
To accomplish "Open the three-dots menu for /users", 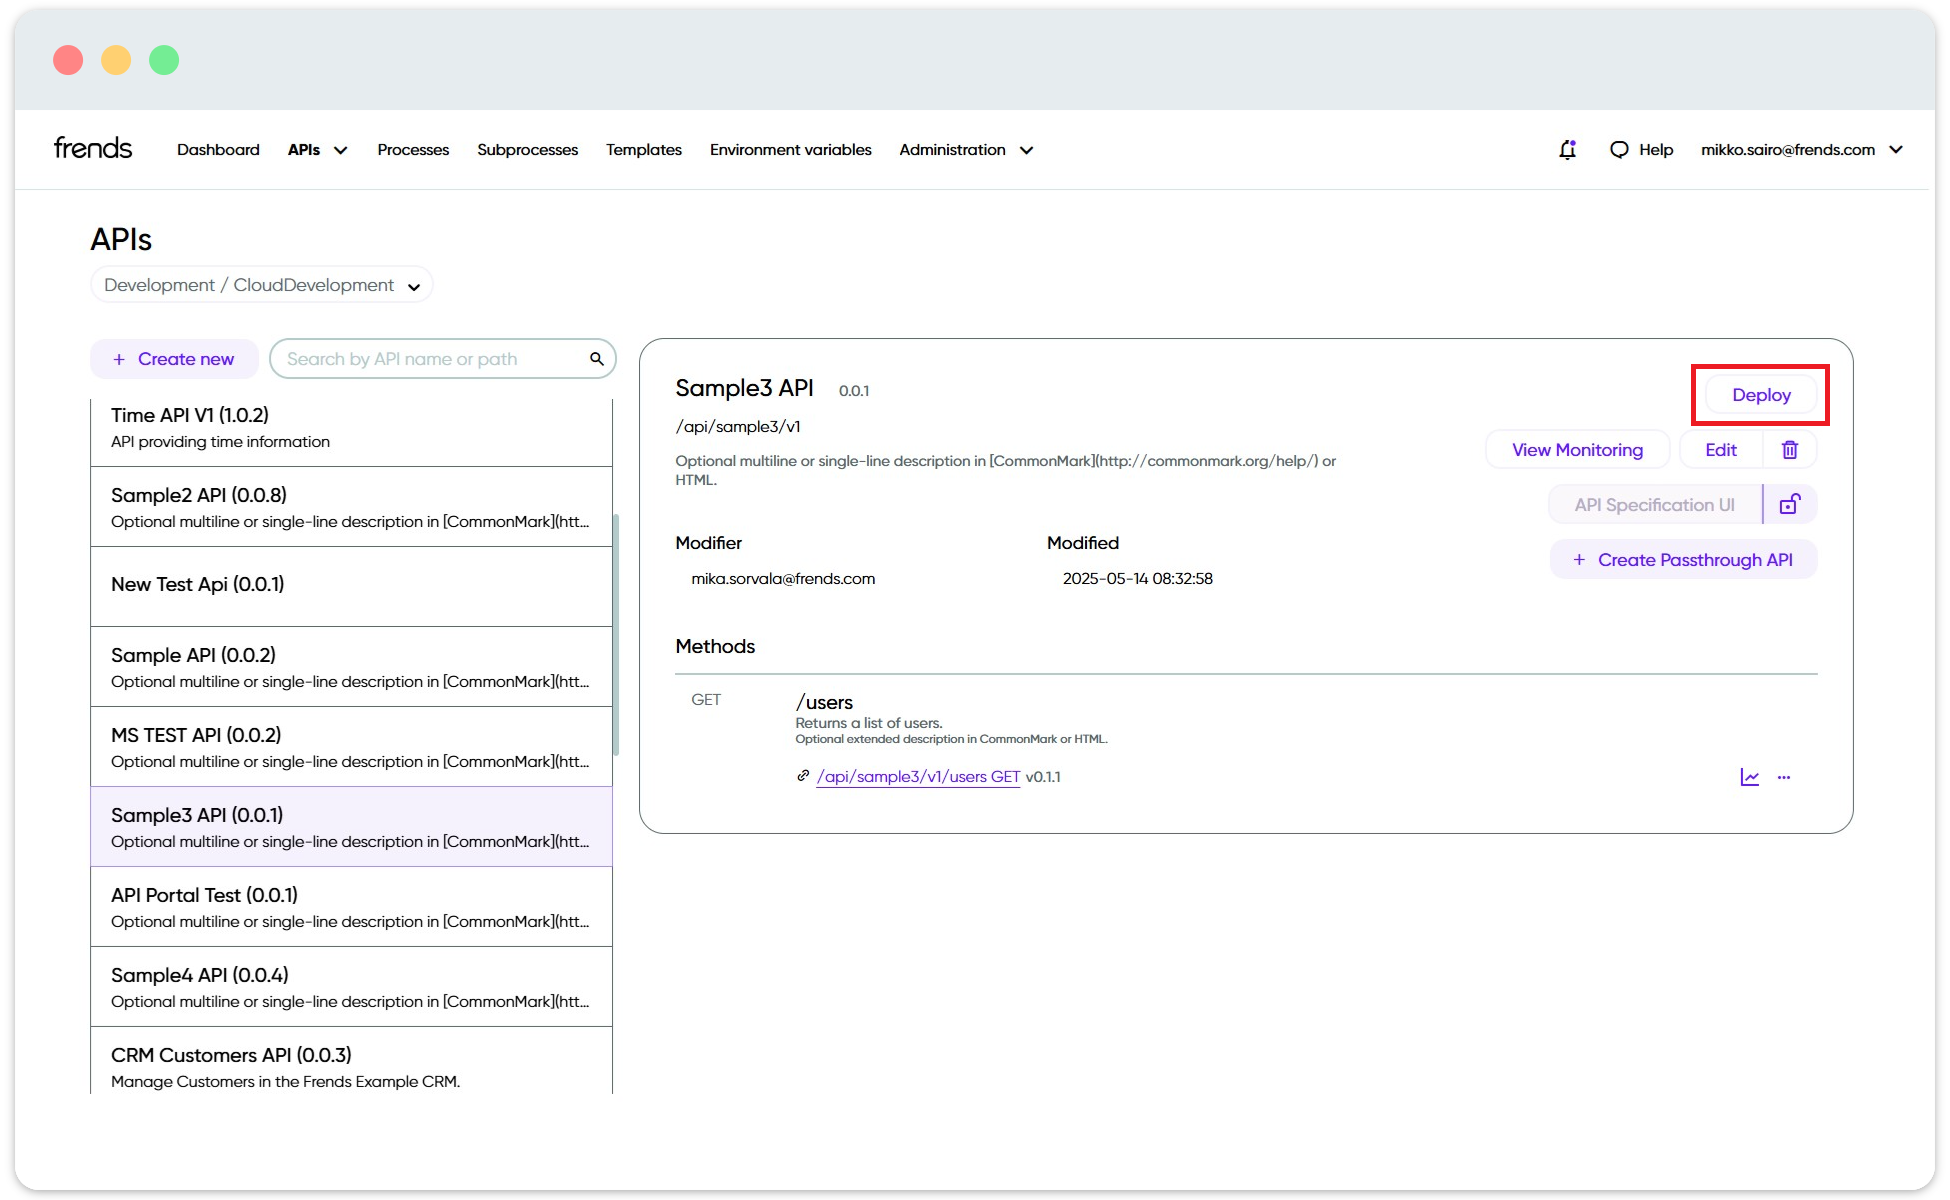I will pos(1784,777).
